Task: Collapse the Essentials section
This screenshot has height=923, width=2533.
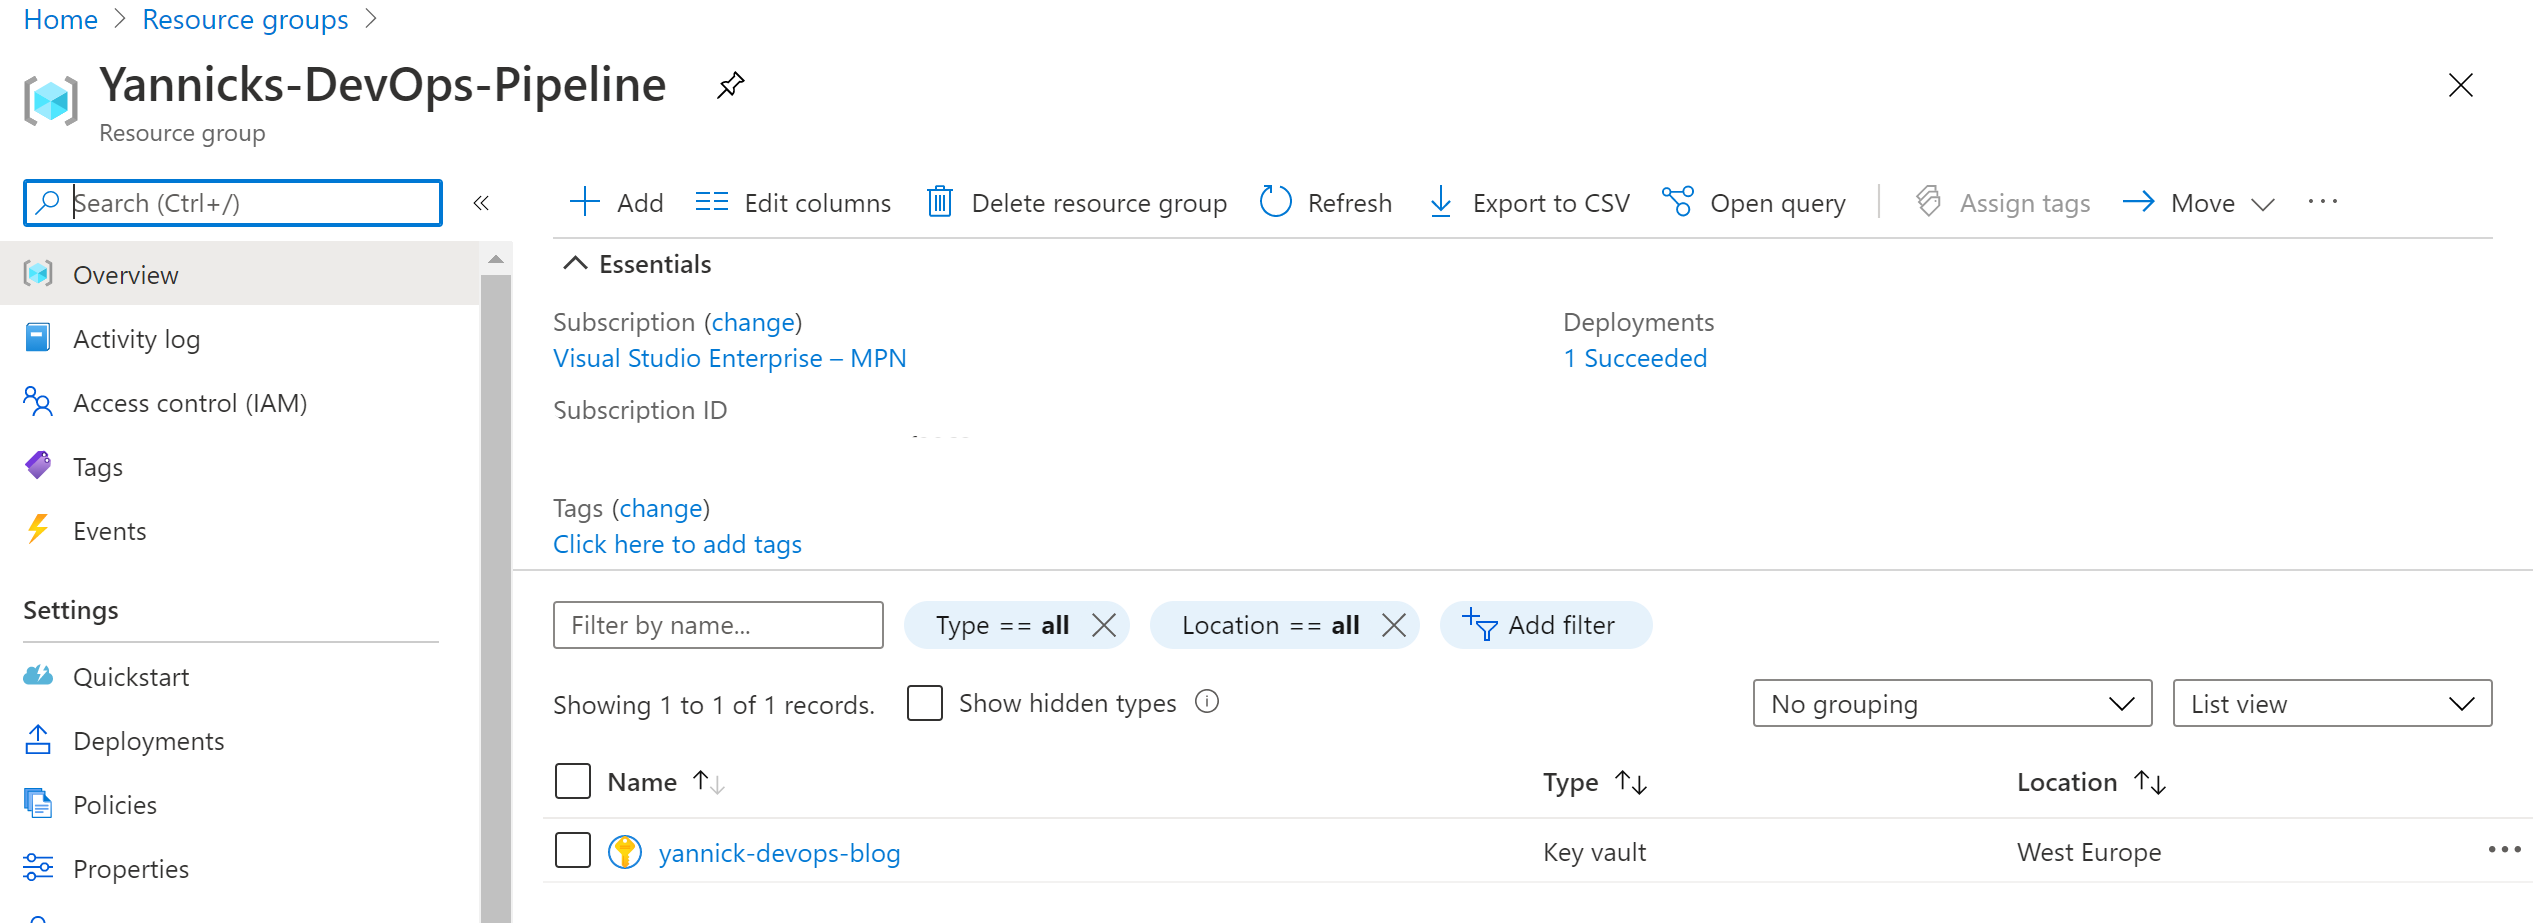Action: [x=575, y=264]
